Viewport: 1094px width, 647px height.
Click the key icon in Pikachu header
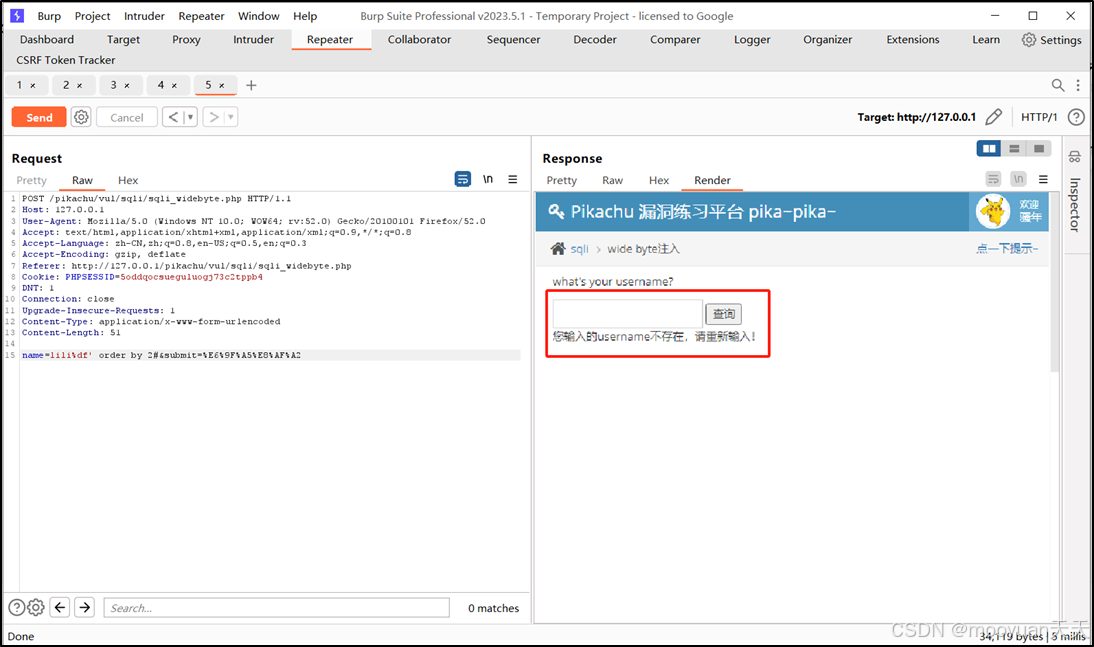[x=556, y=211]
